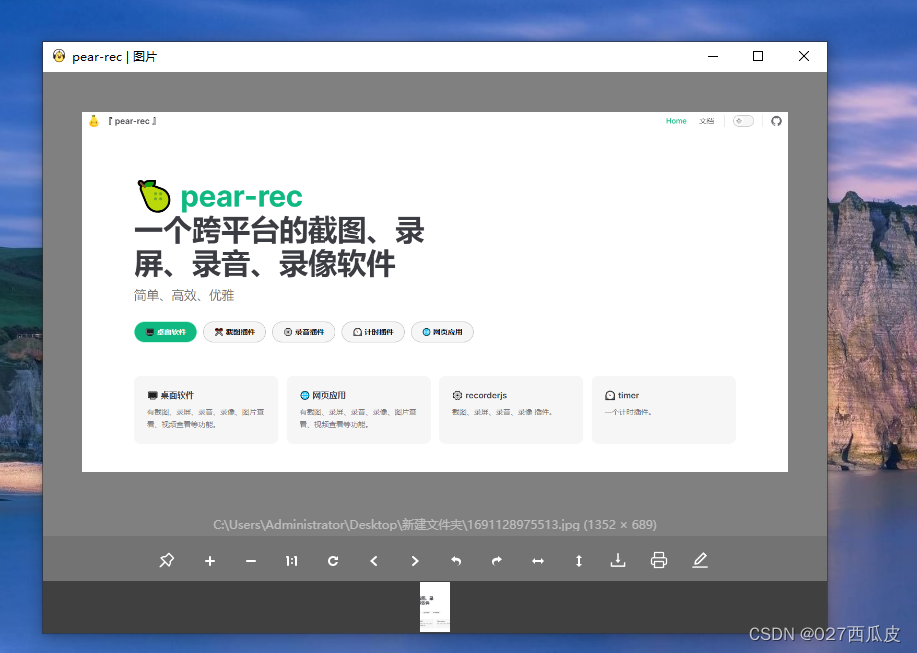
Task: Open the 文档 navigation item
Action: 707,120
